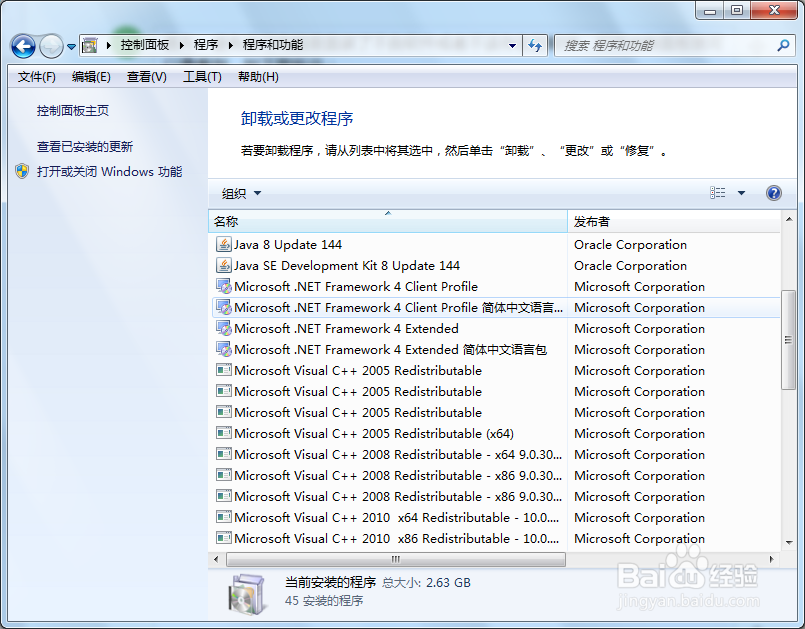Image resolution: width=805 pixels, height=629 pixels.
Task: Minimize the Programs and Features window
Action: point(710,10)
